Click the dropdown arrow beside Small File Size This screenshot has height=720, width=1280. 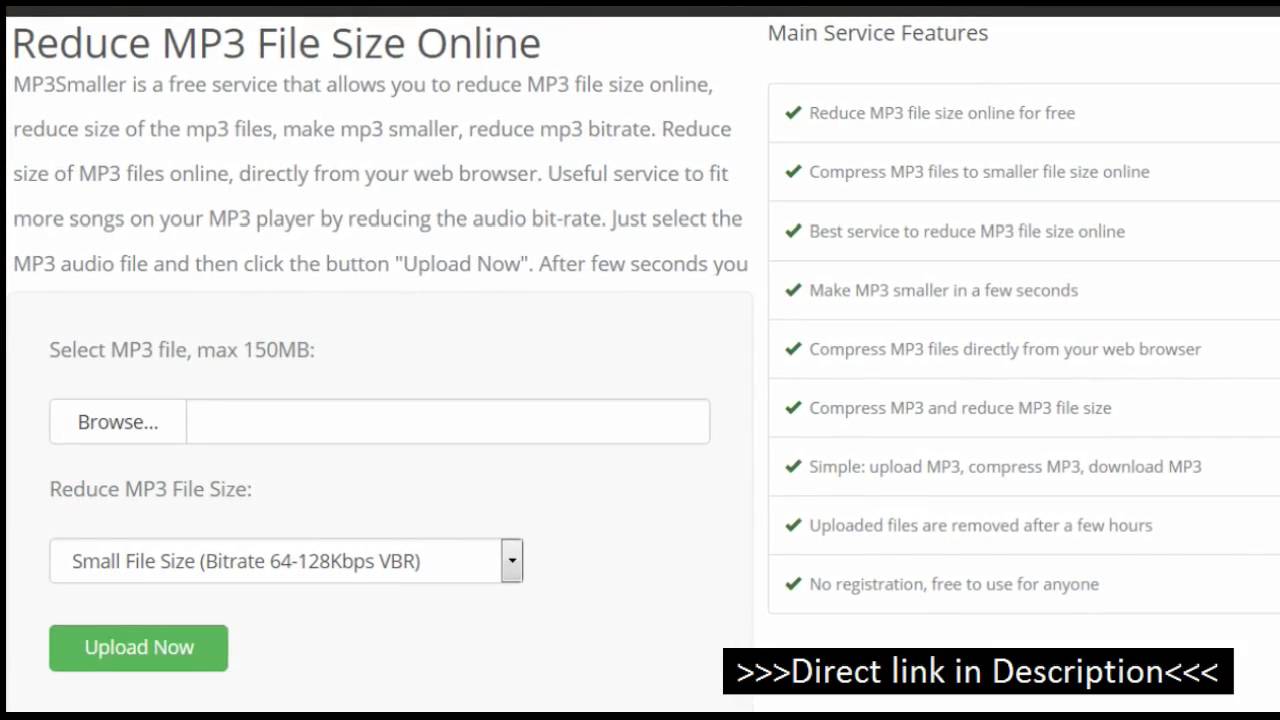tap(512, 561)
